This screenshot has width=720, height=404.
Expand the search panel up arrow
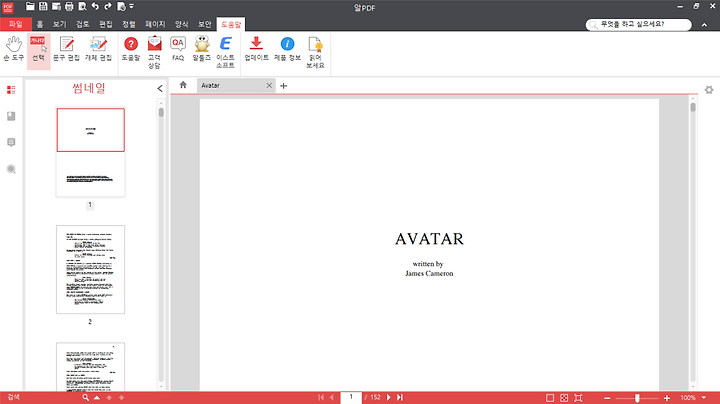pyautogui.click(x=97, y=398)
